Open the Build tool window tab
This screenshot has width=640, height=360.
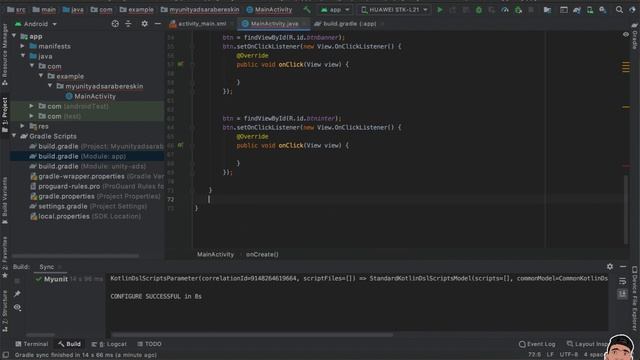click(x=69, y=344)
